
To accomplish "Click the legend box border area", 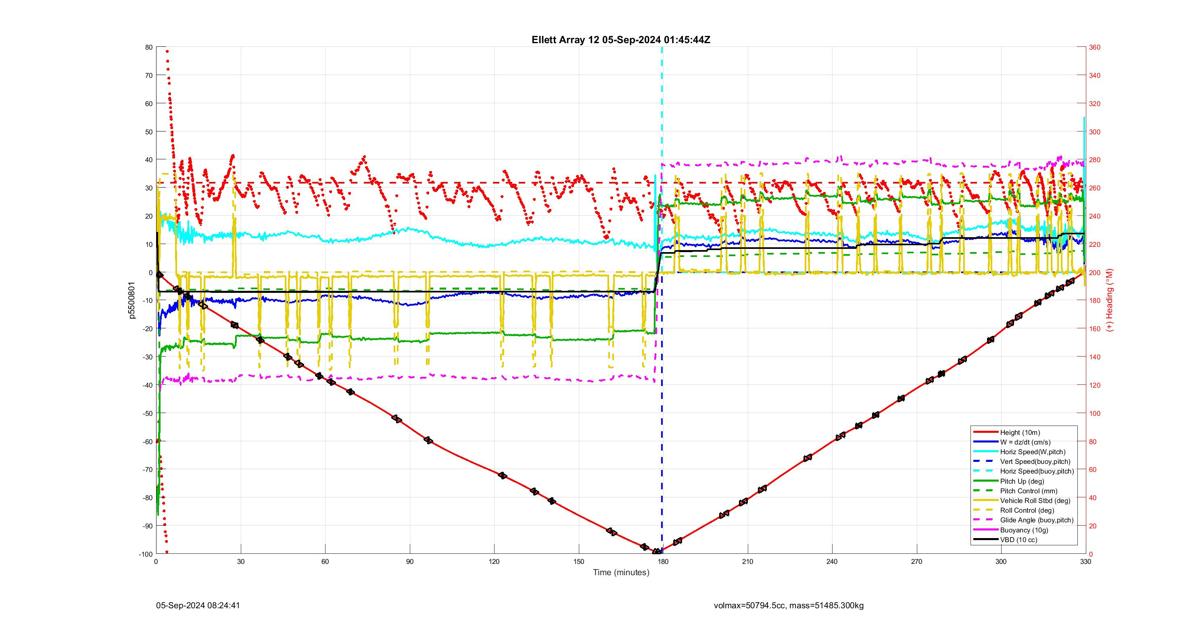I will (x=1023, y=486).
